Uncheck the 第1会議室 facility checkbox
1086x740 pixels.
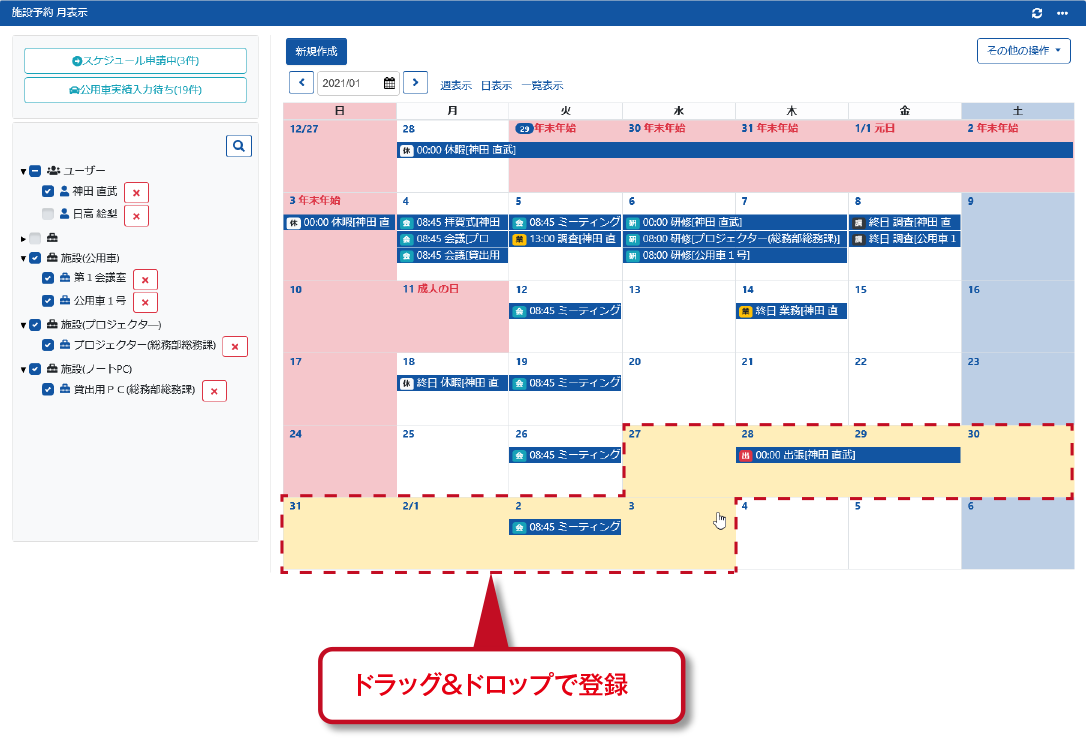[x=48, y=279]
